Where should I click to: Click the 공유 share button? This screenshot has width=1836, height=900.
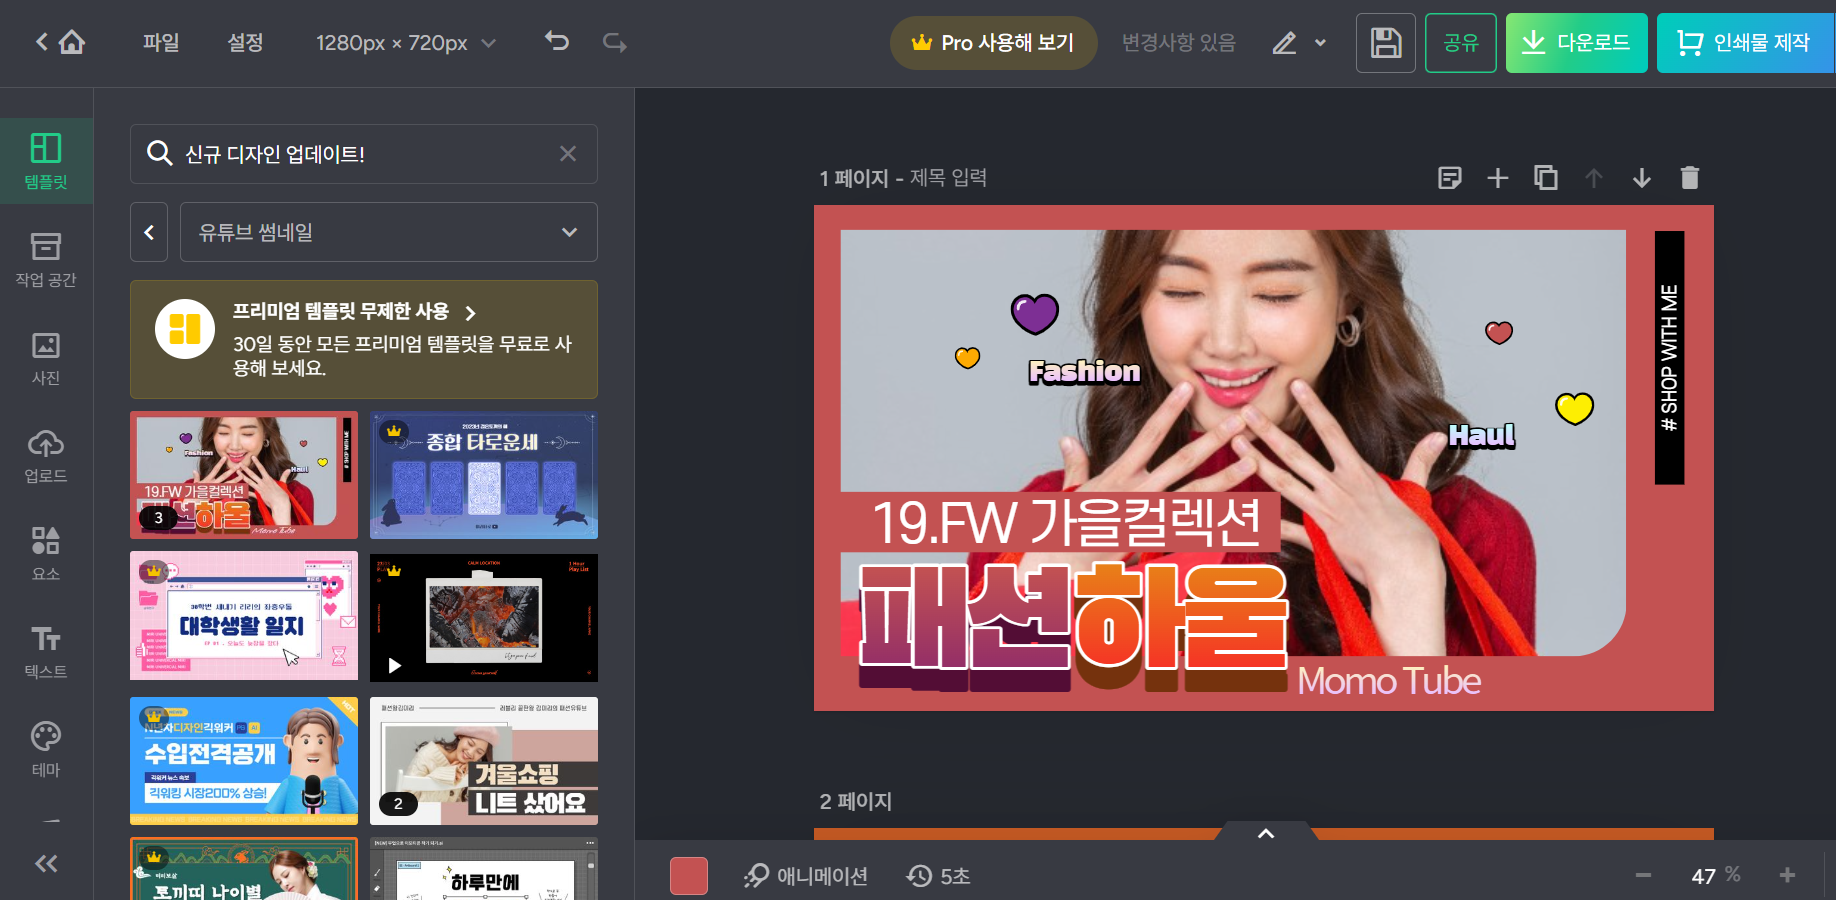click(1461, 43)
